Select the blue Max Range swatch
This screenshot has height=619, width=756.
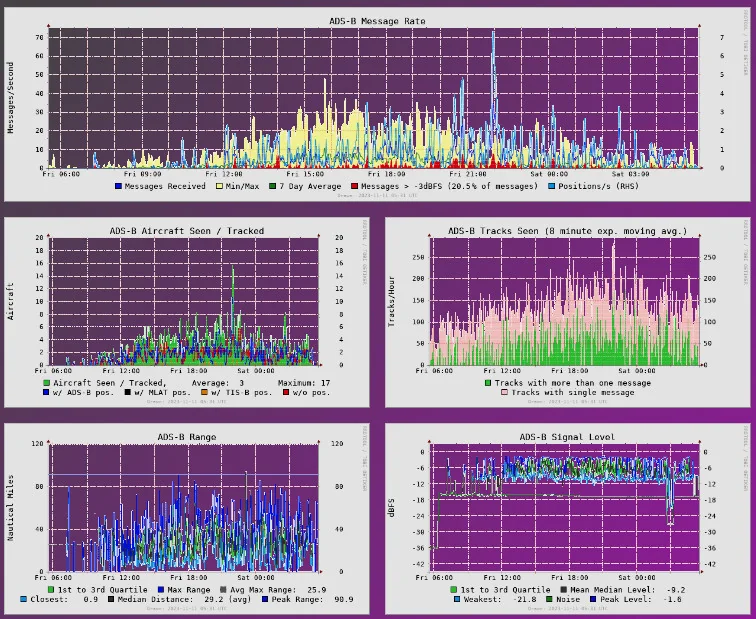pos(161,590)
